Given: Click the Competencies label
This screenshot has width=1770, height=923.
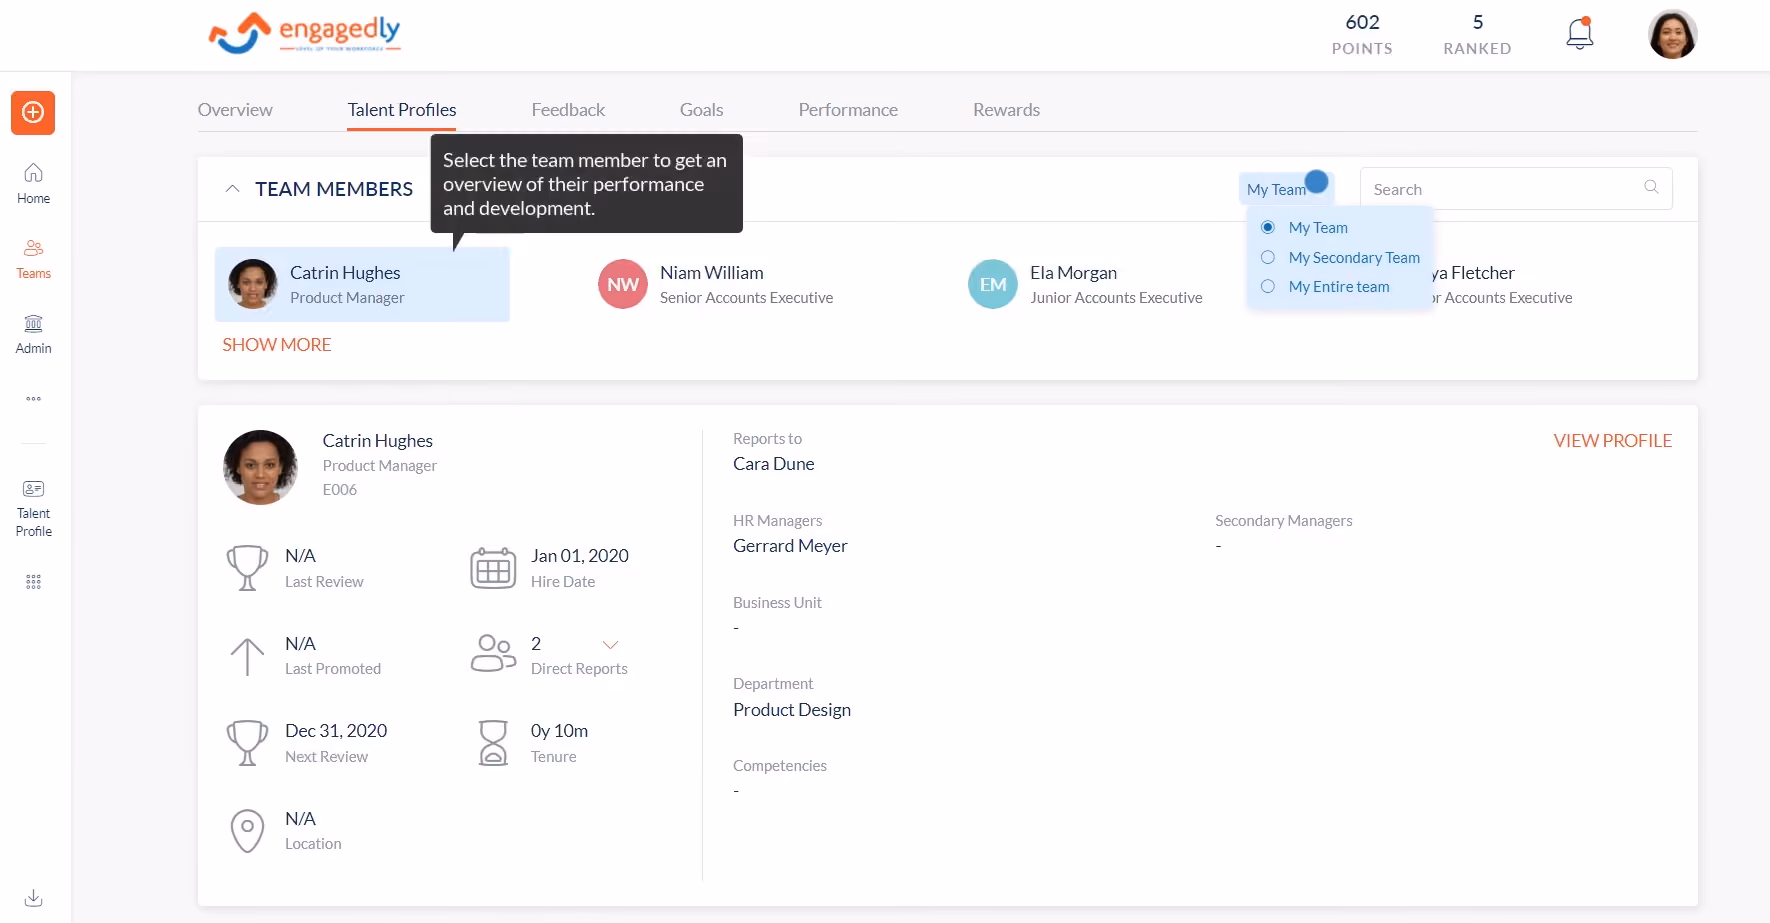Looking at the screenshot, I should pos(780,766).
